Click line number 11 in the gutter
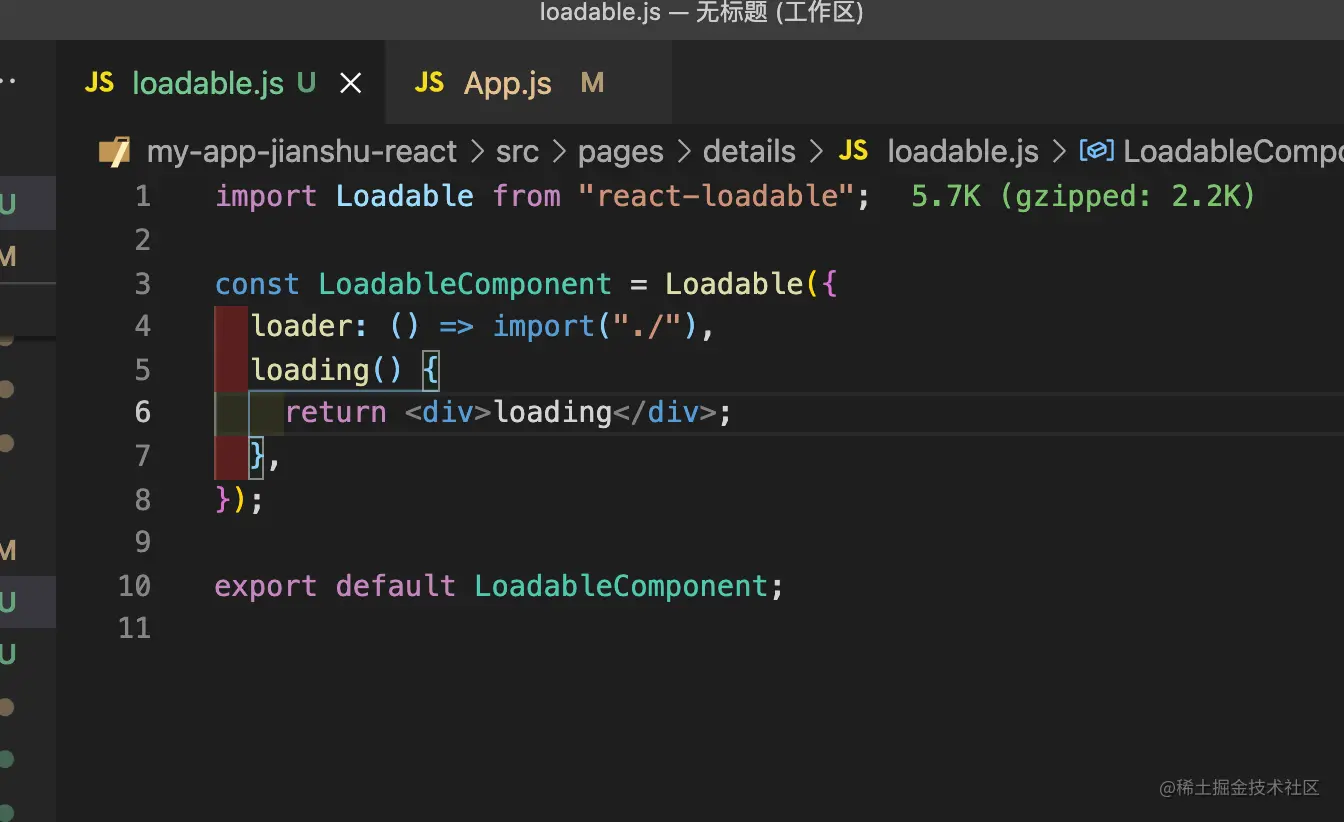 point(135,628)
